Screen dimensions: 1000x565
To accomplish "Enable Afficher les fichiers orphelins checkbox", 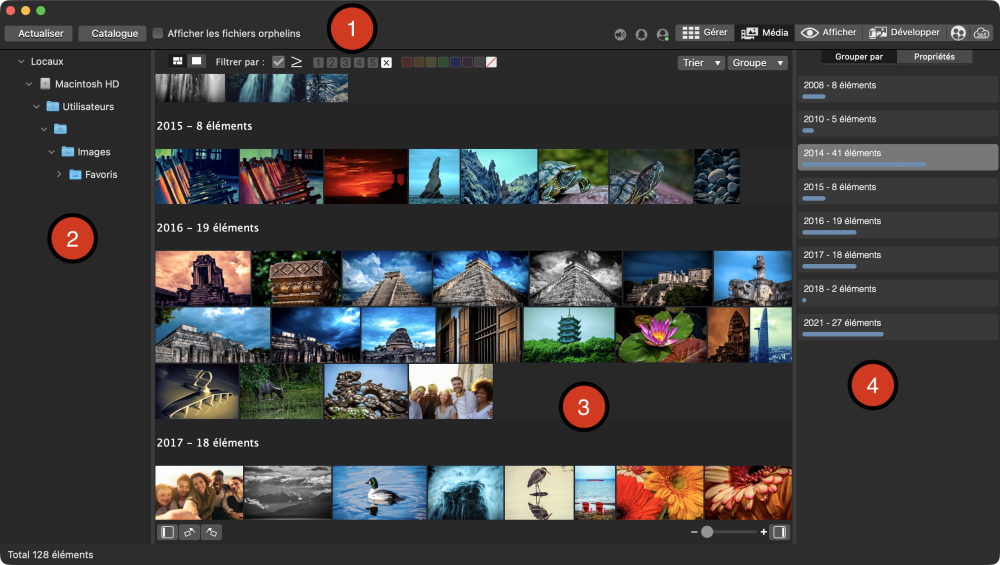I will 158,33.
